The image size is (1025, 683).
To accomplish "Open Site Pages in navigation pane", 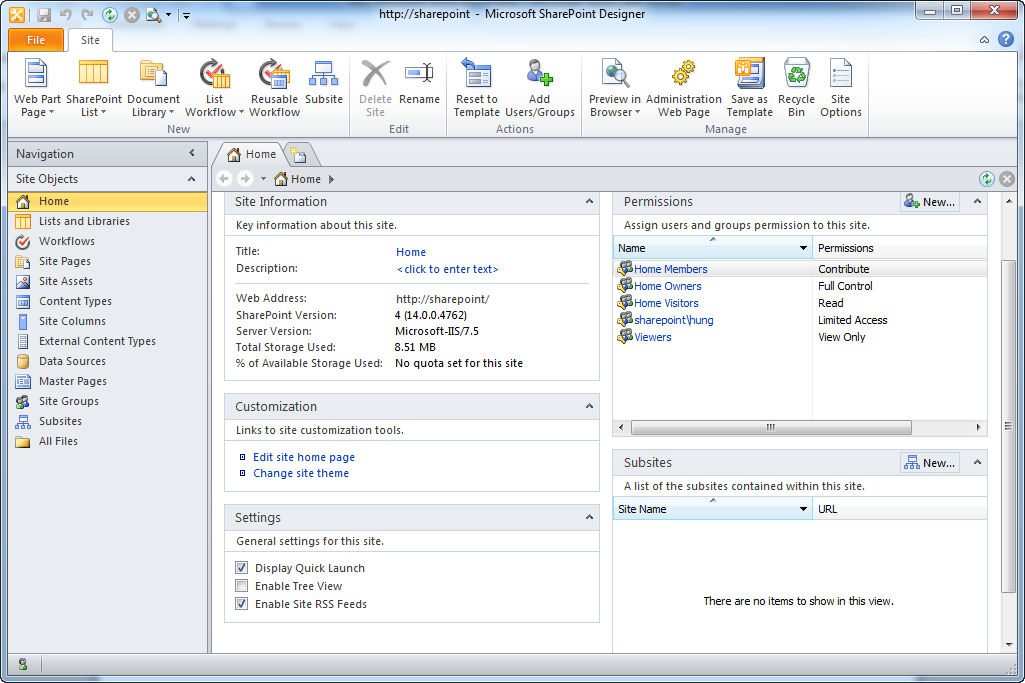I will (107, 261).
